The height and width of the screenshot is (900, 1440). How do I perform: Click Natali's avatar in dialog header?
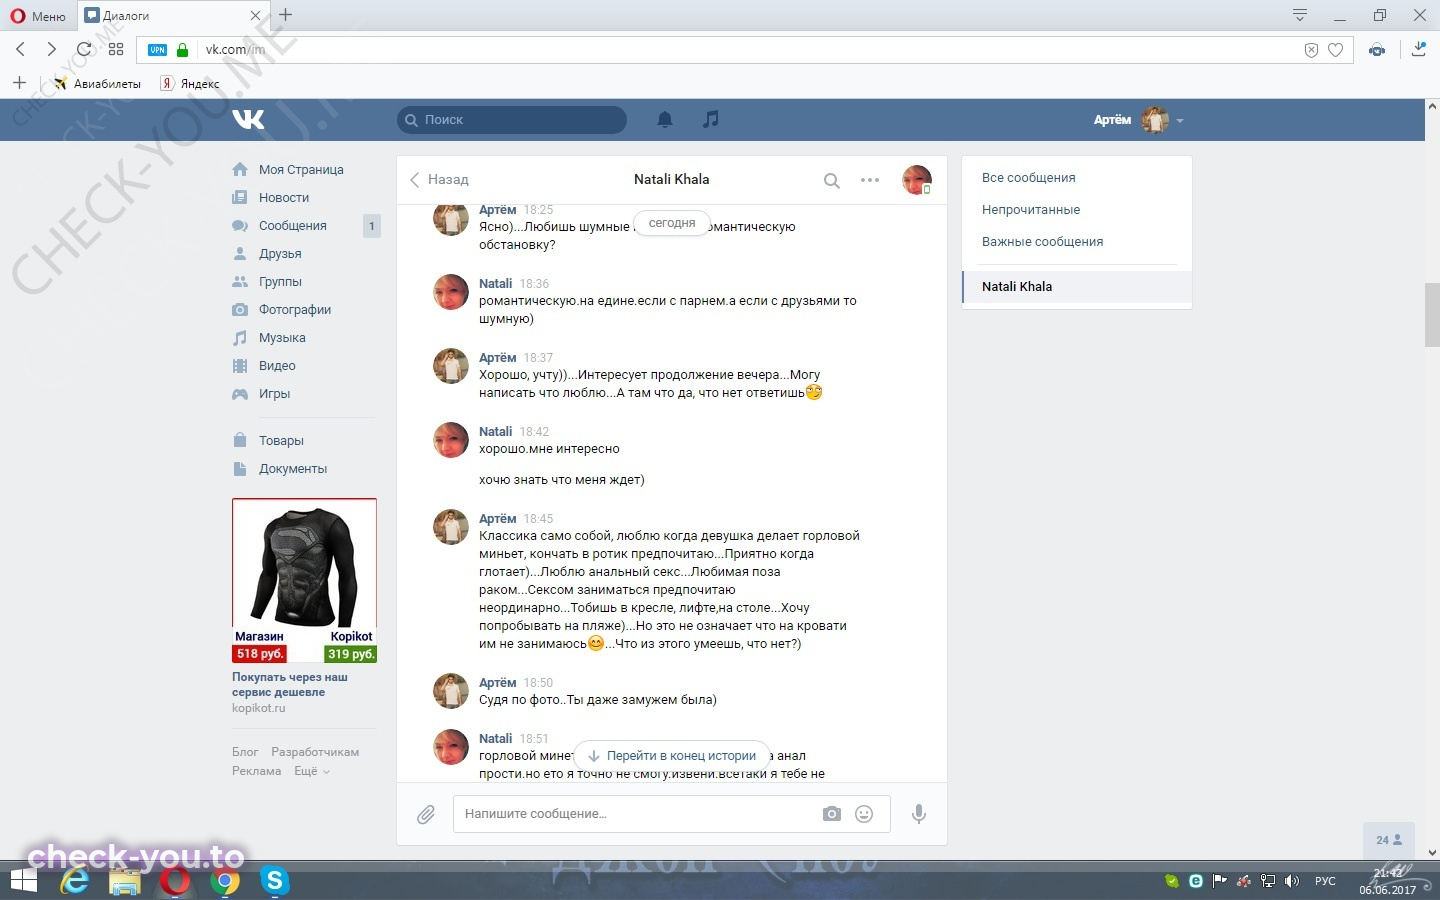tap(917, 180)
